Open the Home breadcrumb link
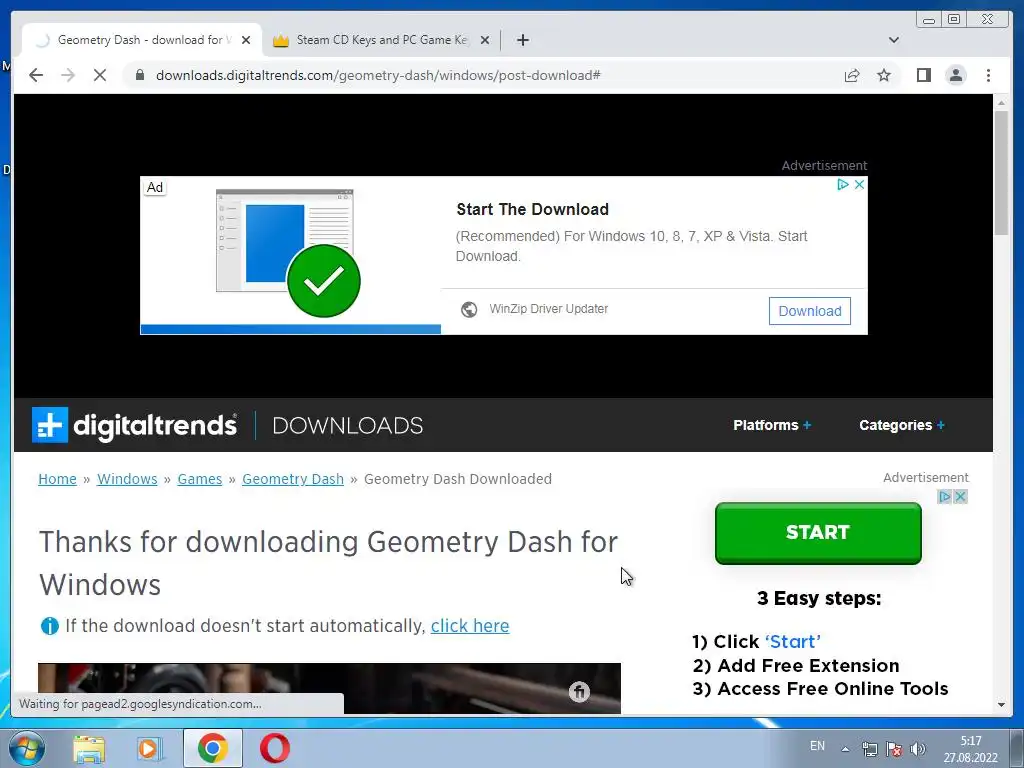This screenshot has height=768, width=1024. pos(57,479)
